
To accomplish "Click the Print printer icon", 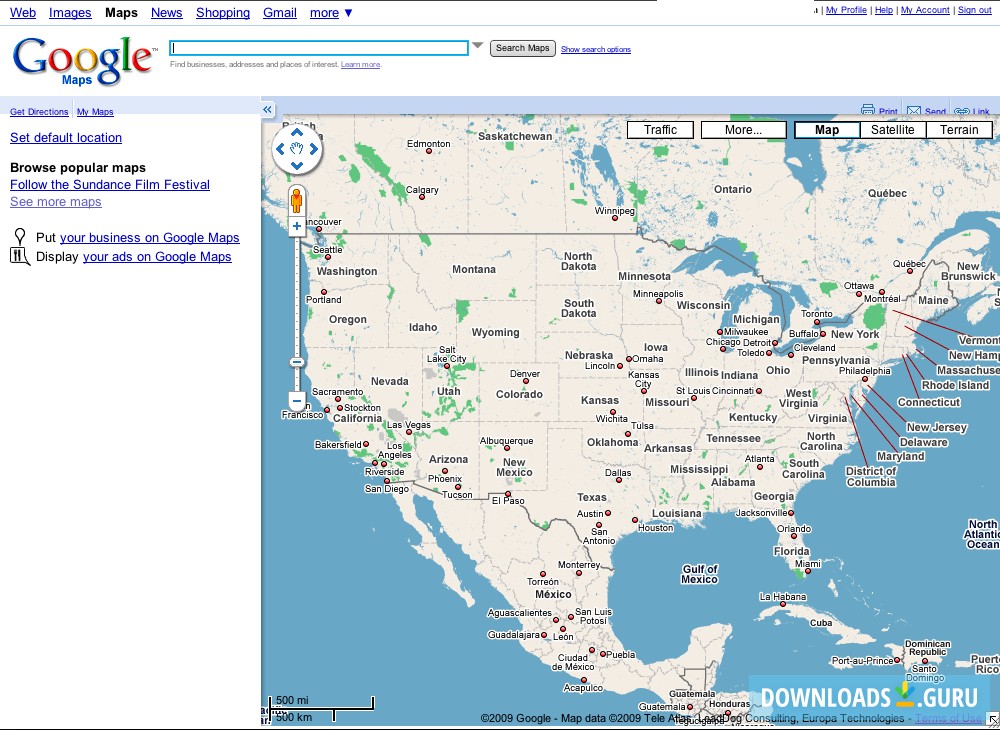I will (867, 110).
